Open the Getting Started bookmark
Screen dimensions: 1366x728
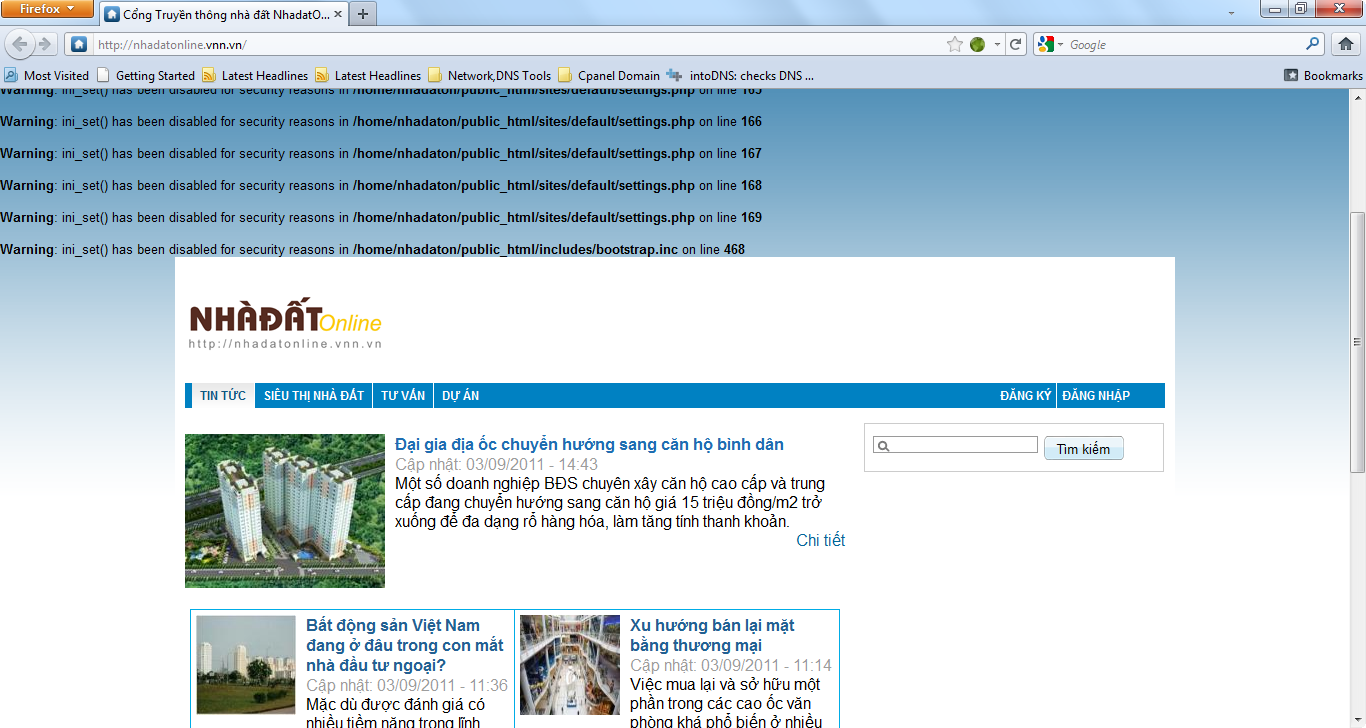tap(146, 75)
